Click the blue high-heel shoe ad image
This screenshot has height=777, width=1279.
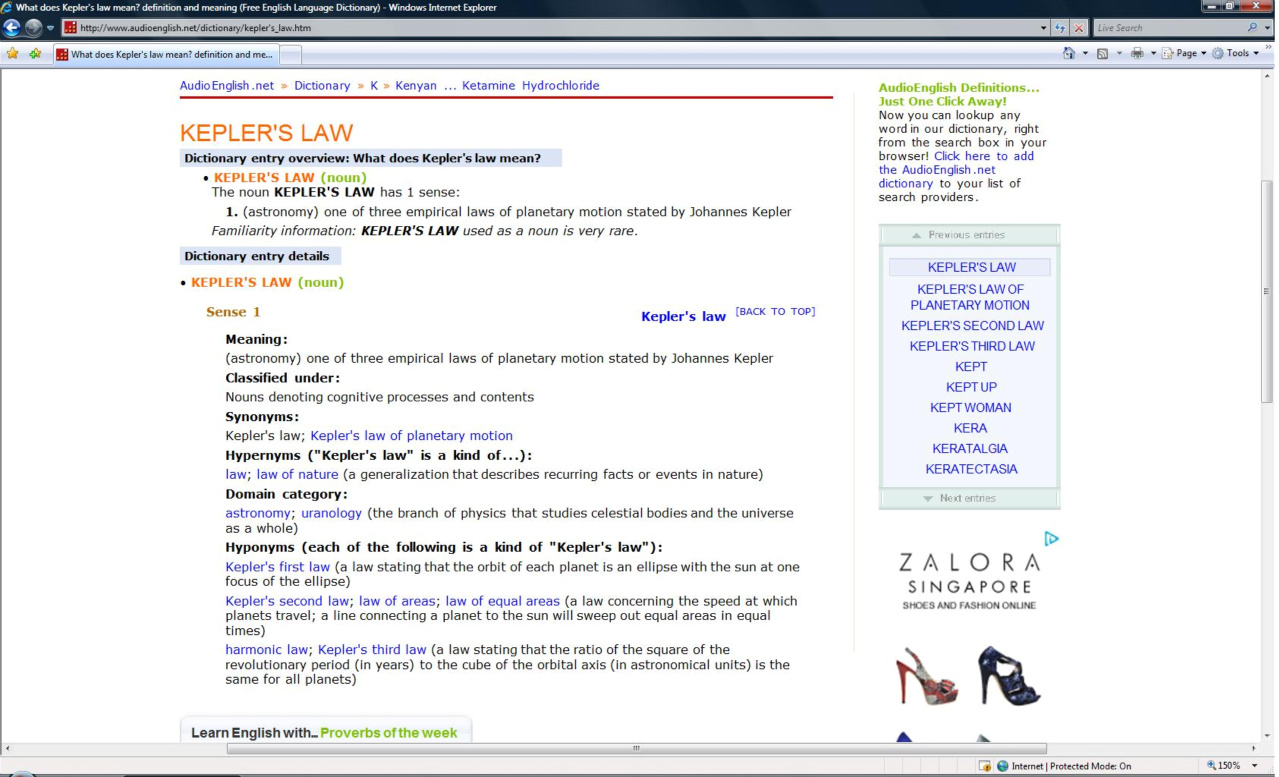coord(1009,675)
